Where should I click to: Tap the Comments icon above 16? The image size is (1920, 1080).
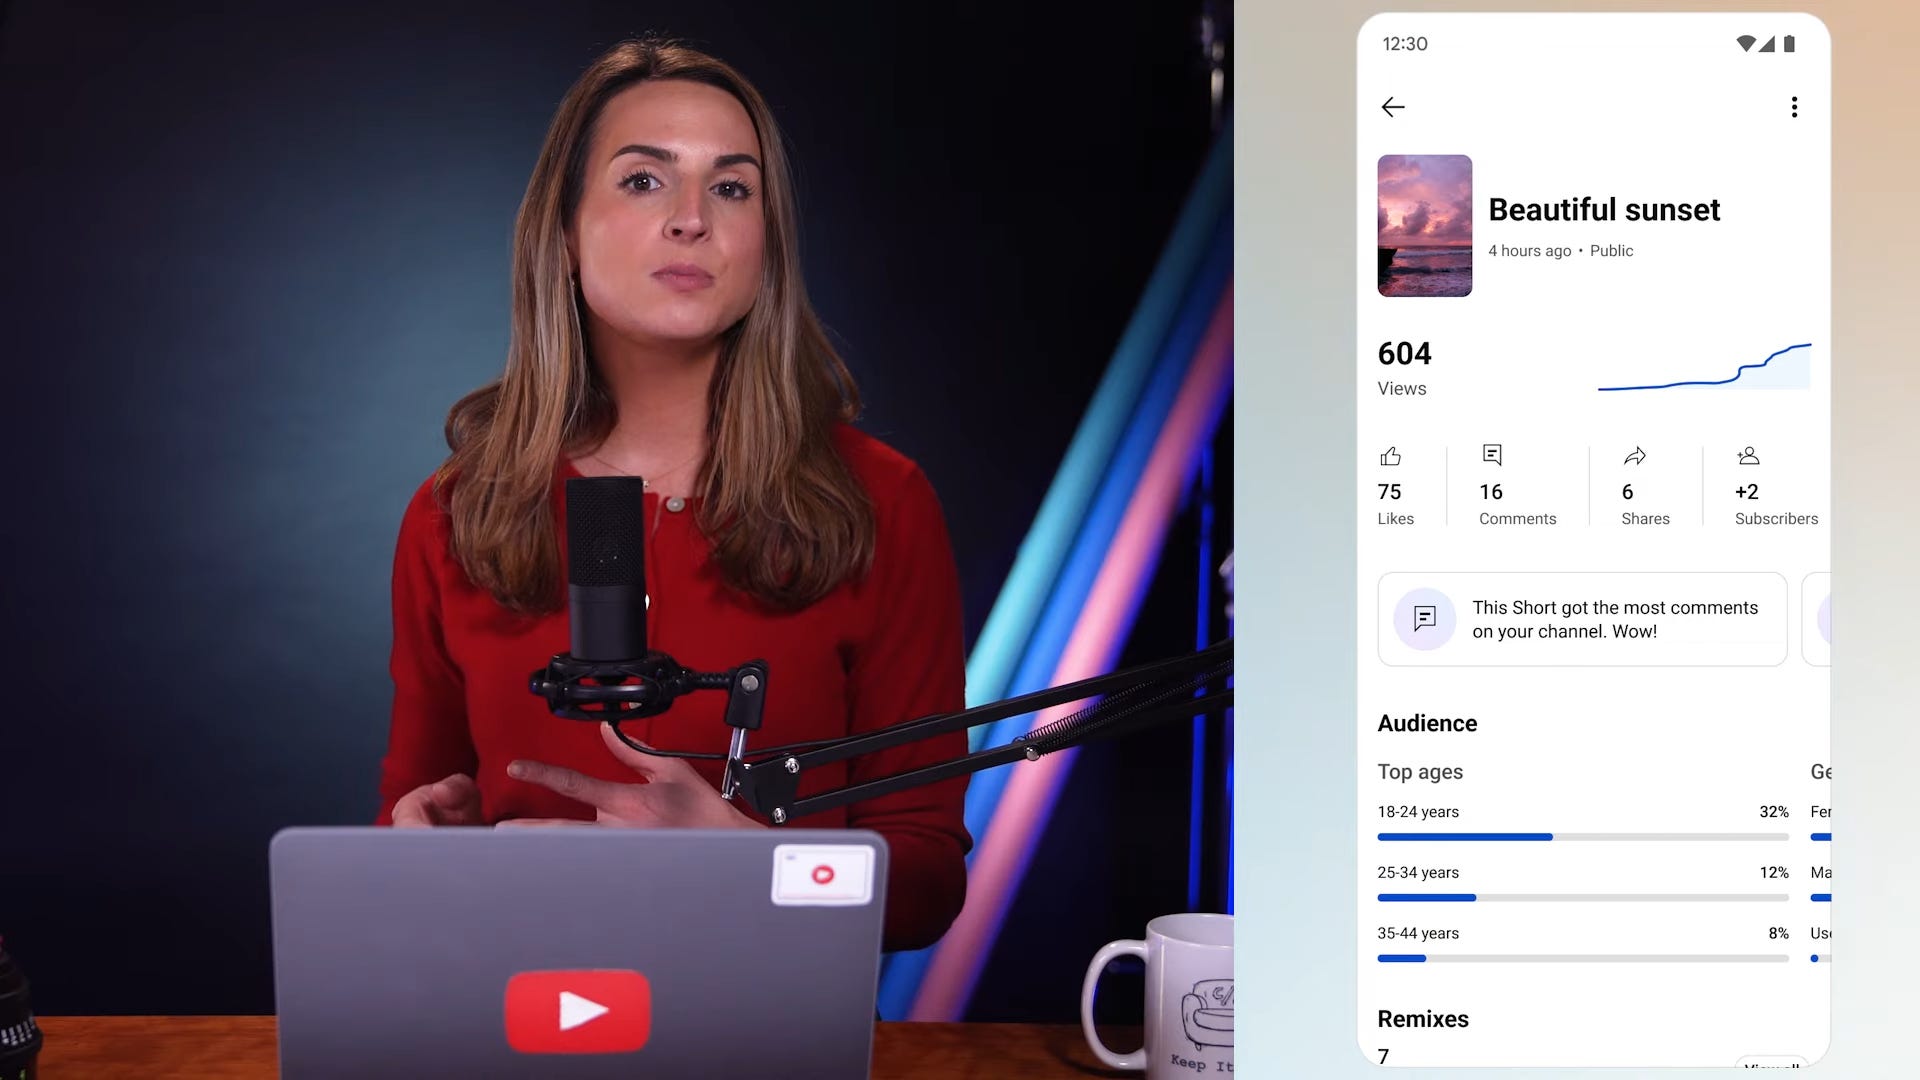tap(1492, 455)
